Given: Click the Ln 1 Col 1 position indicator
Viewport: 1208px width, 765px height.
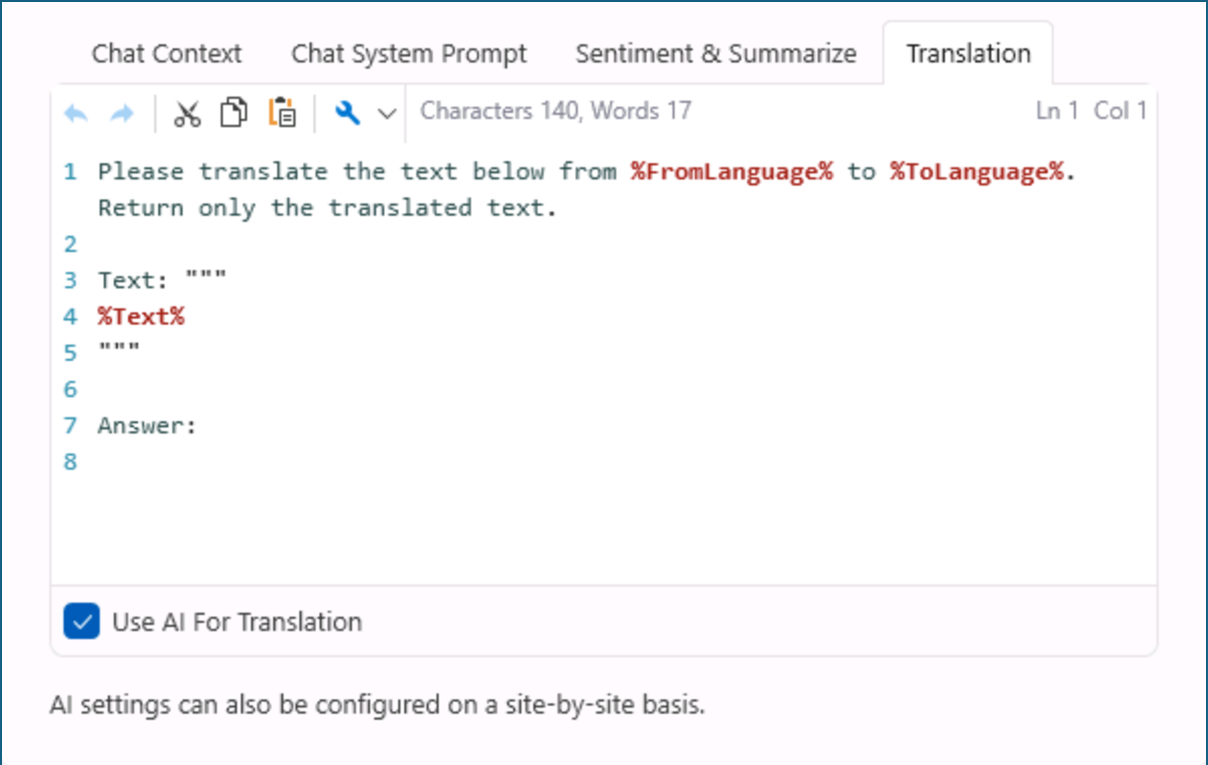Looking at the screenshot, I should [x=1089, y=111].
